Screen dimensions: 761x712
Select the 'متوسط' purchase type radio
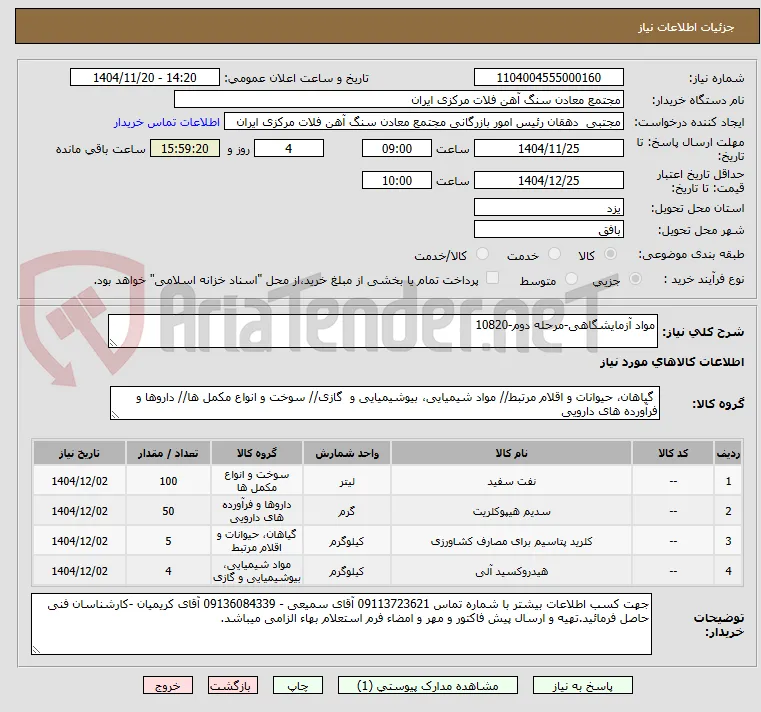point(571,279)
